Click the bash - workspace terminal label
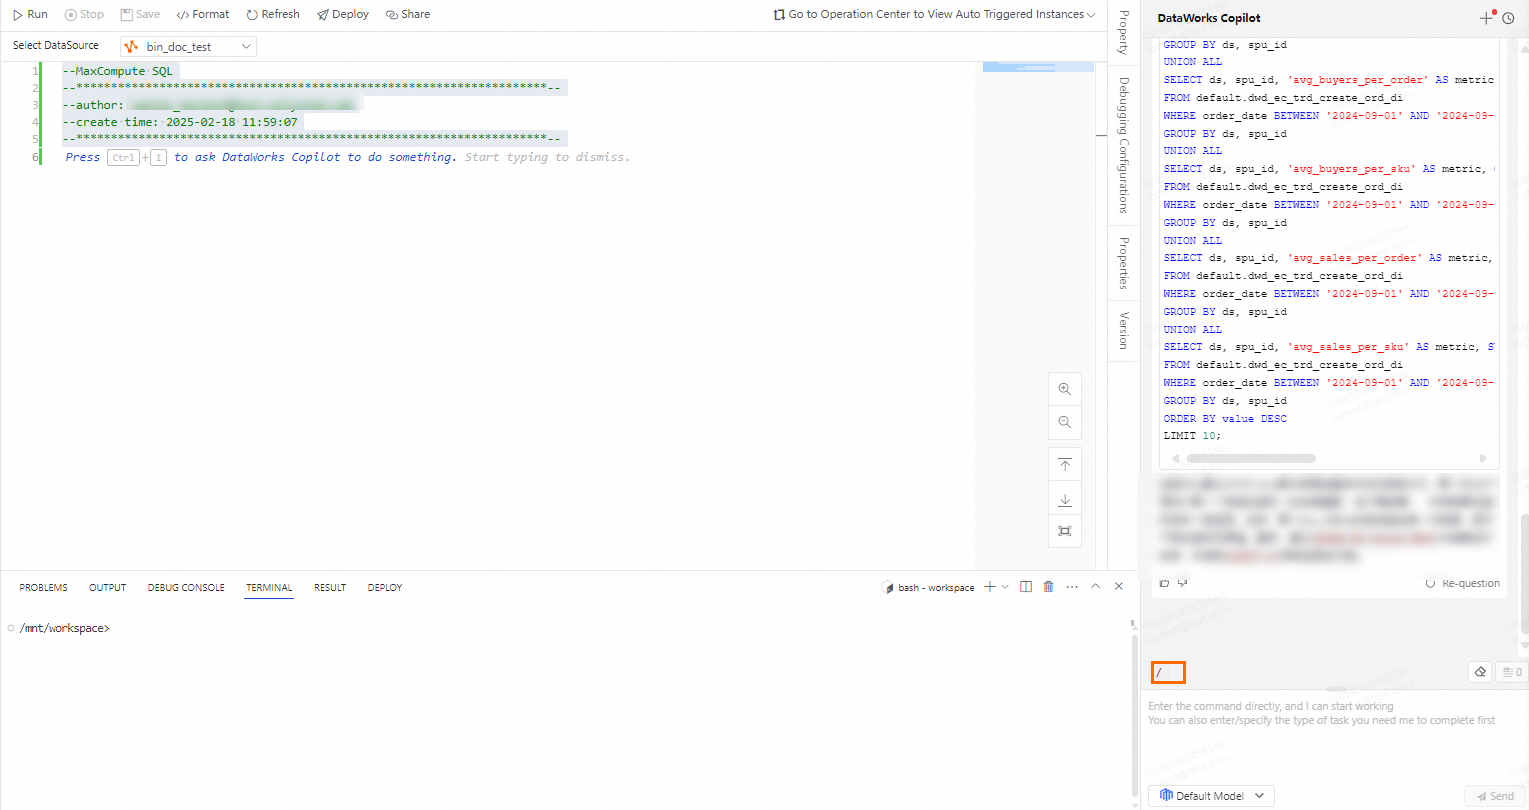This screenshot has width=1529, height=810. click(x=928, y=588)
